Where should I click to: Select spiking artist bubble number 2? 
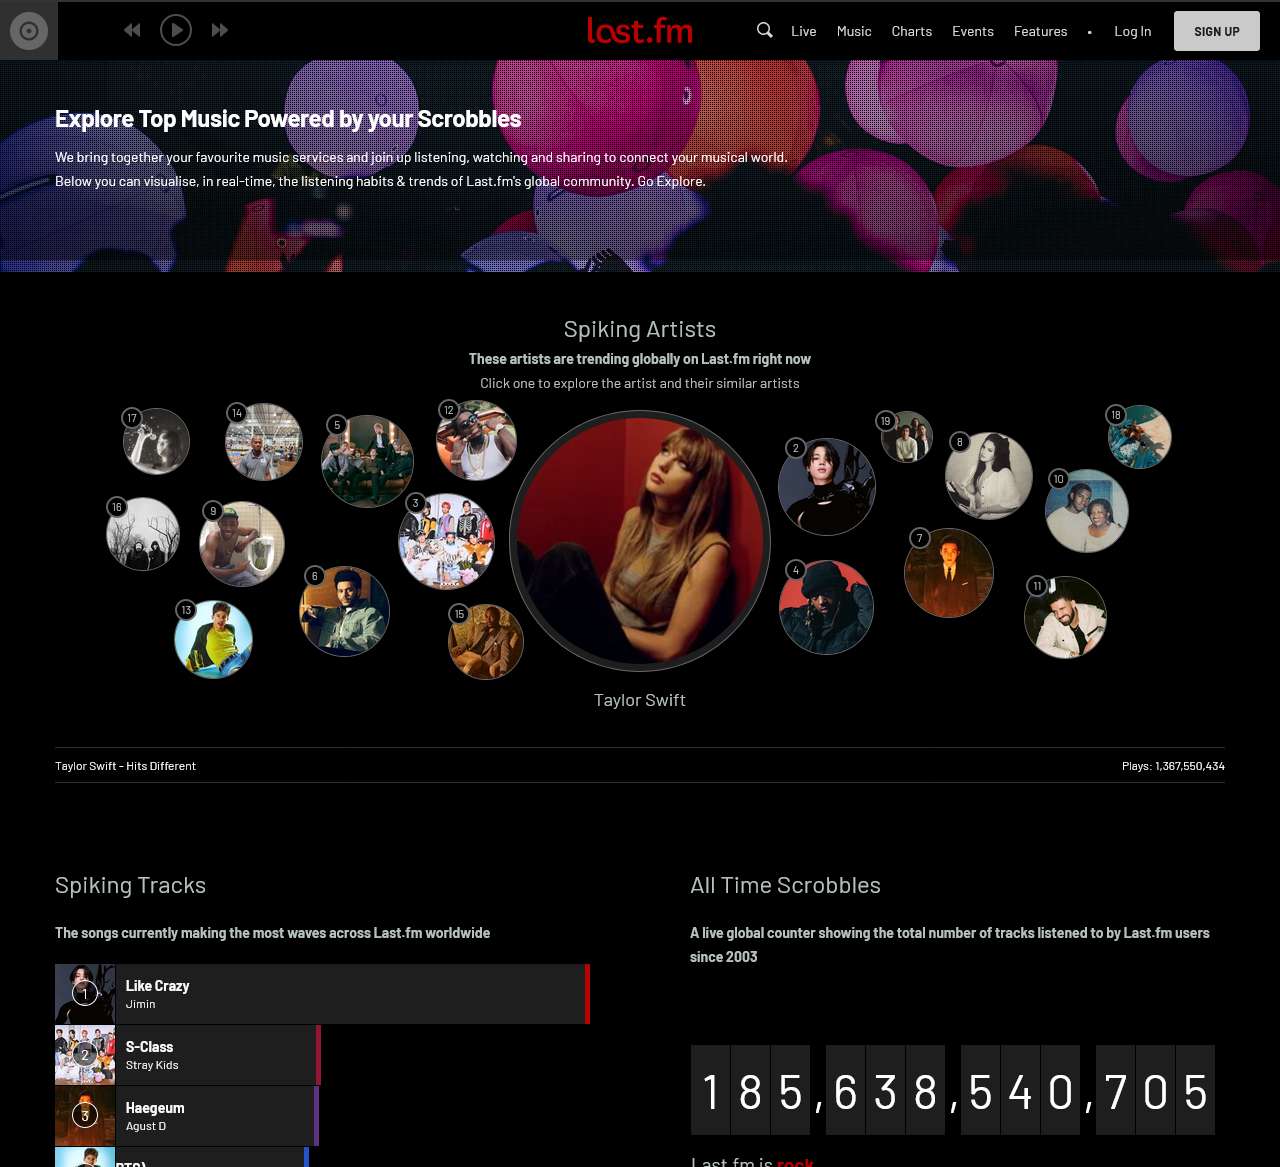827,487
